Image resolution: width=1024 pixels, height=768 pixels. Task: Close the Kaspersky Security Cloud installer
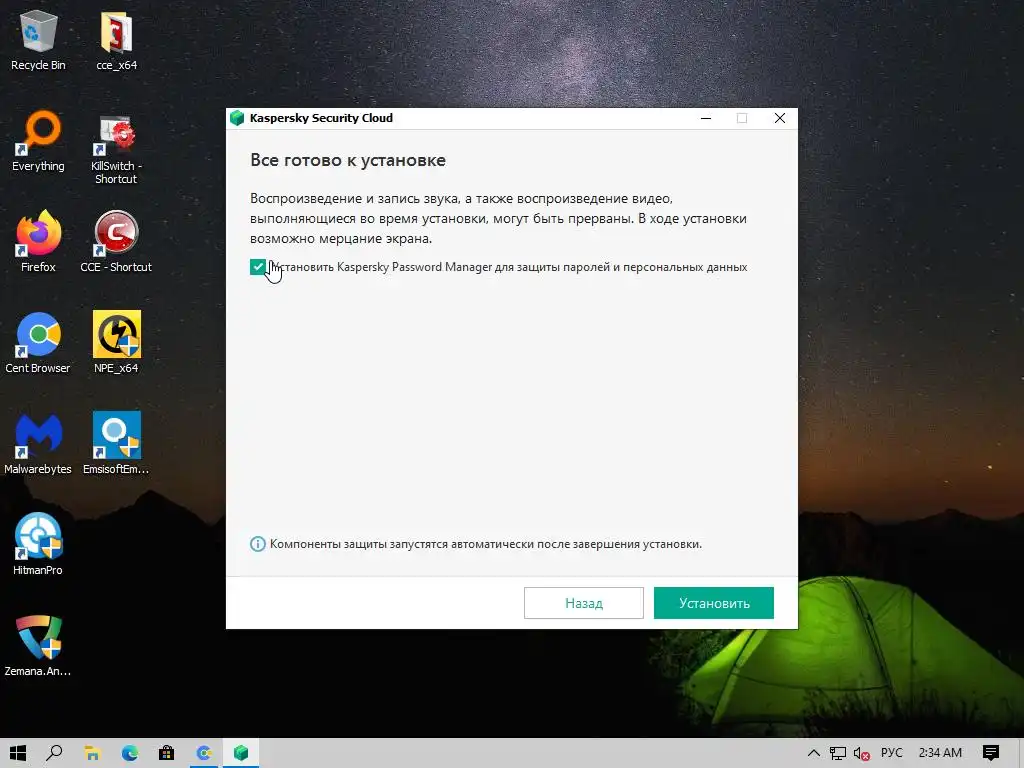(780, 118)
